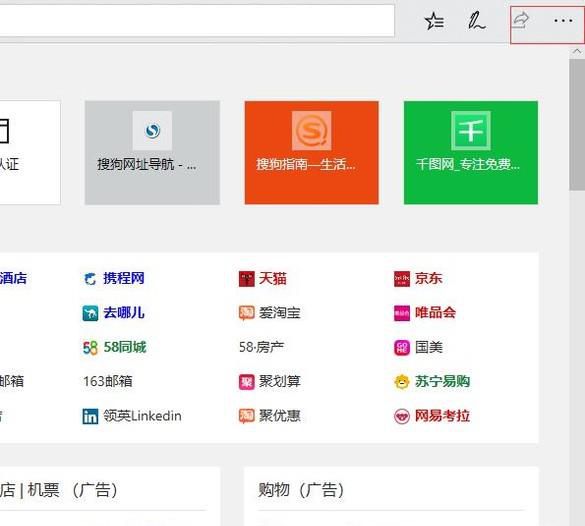Click the 京东 red icon
This screenshot has height=526, width=585.
402,279
